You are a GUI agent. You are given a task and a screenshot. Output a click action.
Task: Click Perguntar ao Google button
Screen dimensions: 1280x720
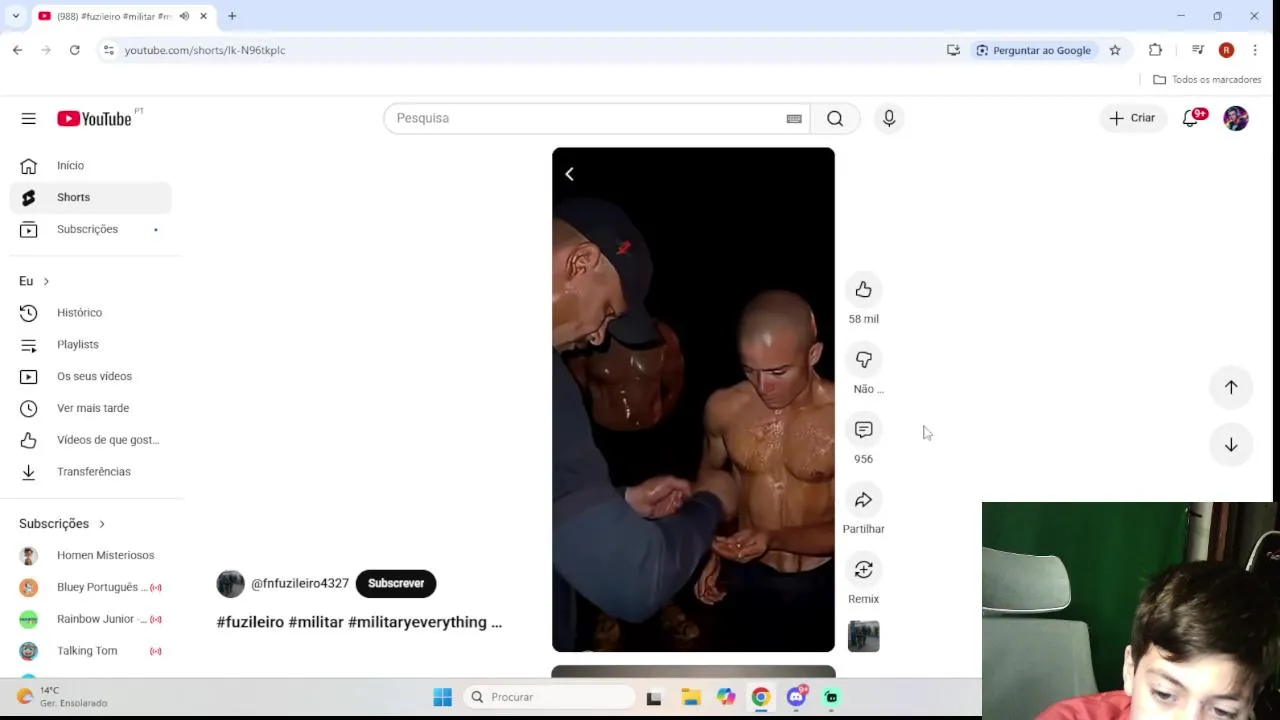pos(1033,50)
